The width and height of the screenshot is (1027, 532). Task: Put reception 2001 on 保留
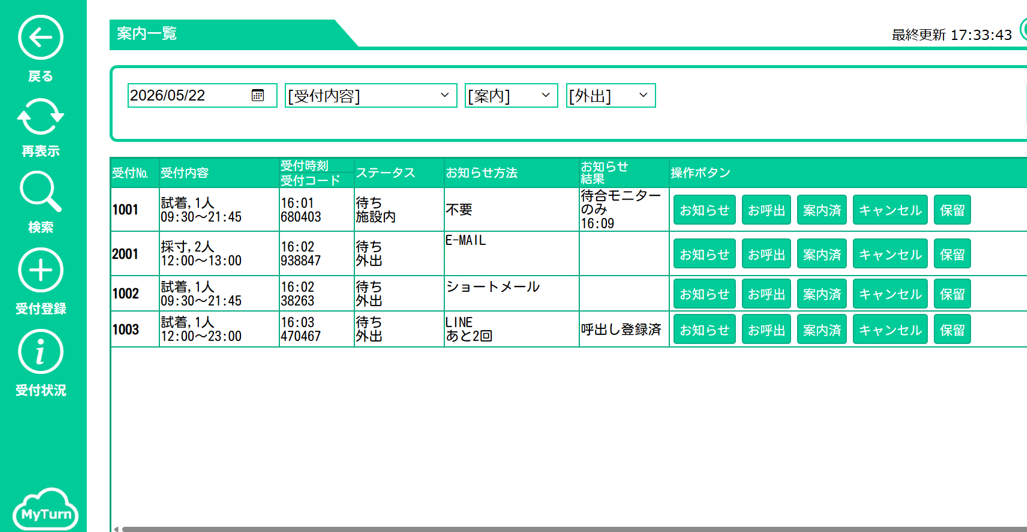click(952, 254)
